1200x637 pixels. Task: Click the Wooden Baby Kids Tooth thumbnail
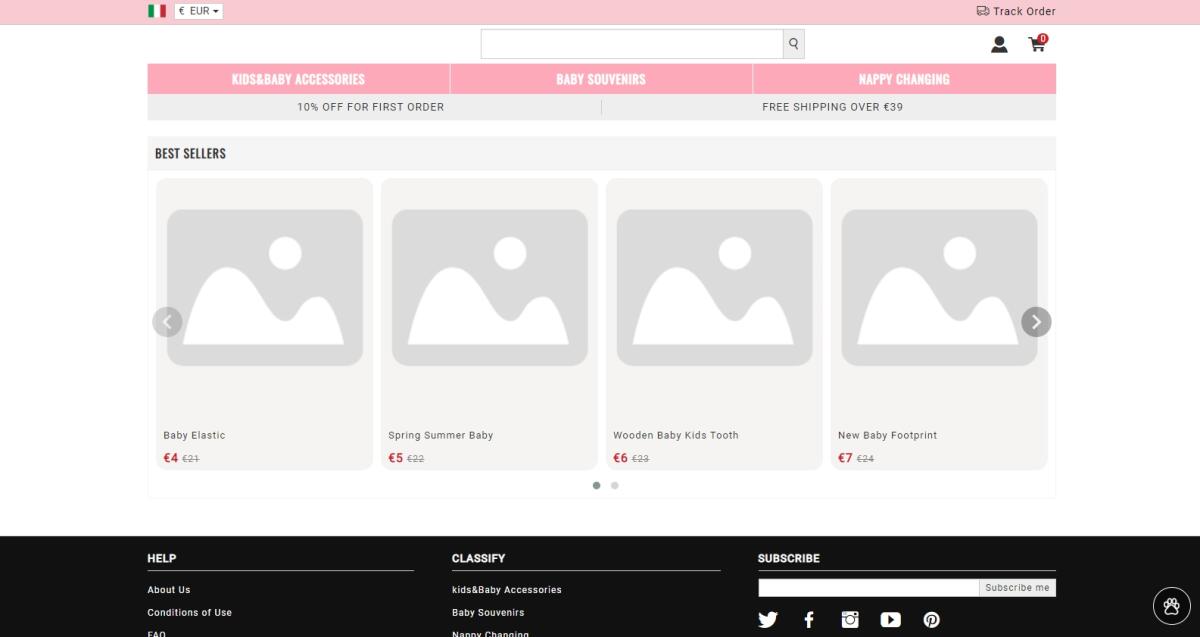point(714,288)
